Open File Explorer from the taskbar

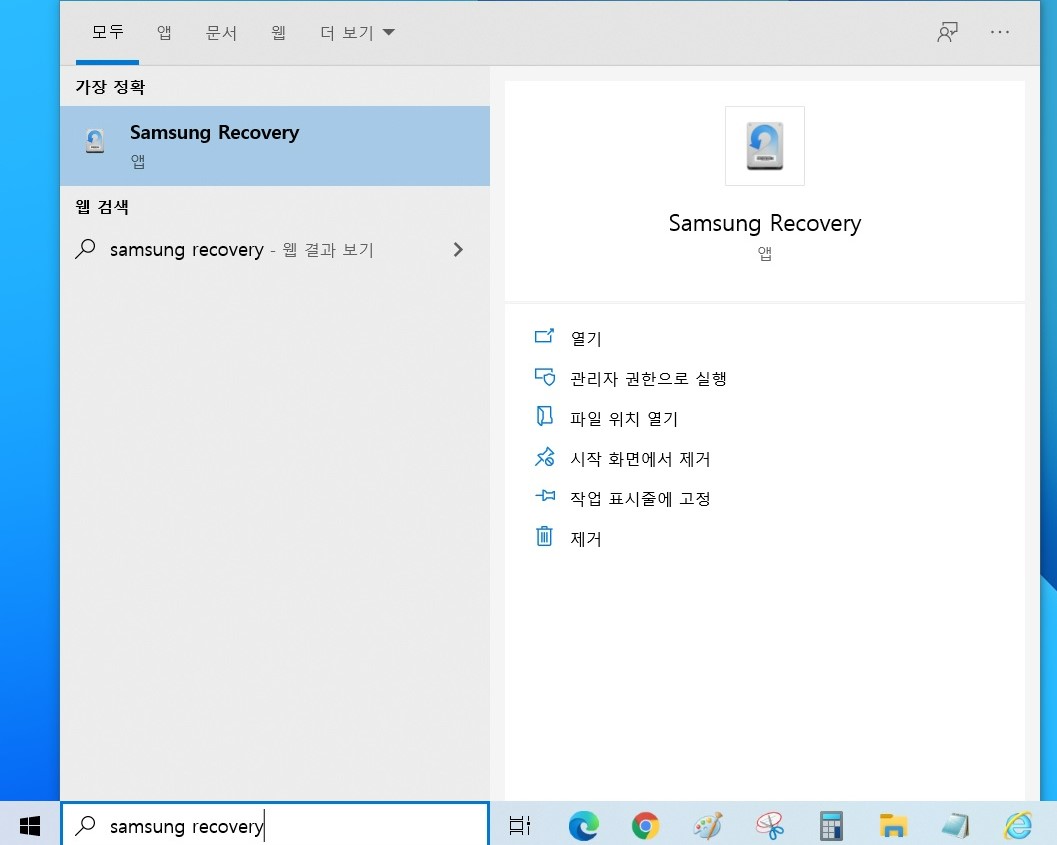point(893,825)
